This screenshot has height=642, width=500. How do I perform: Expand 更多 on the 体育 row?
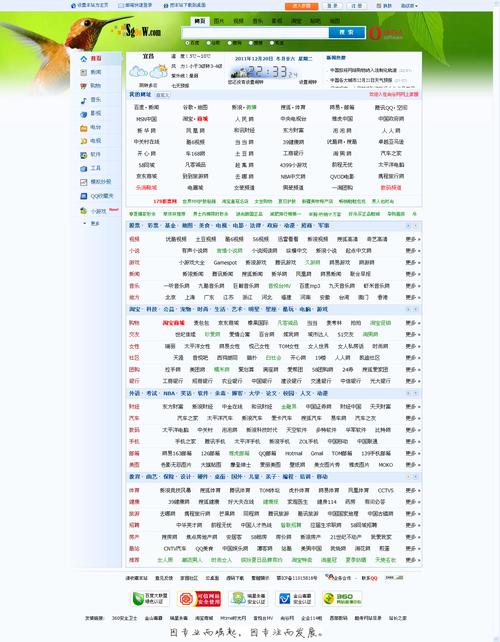coord(412,490)
